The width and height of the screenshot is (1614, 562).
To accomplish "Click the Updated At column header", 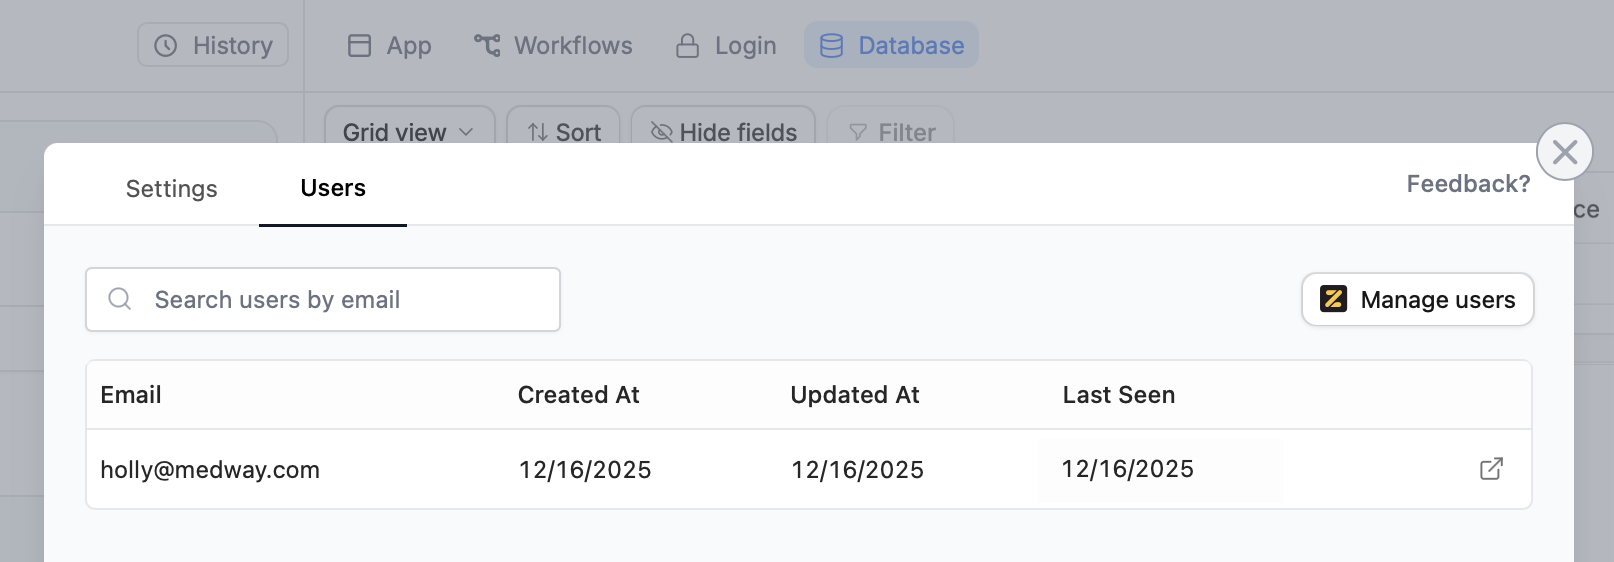I will 854,395.
